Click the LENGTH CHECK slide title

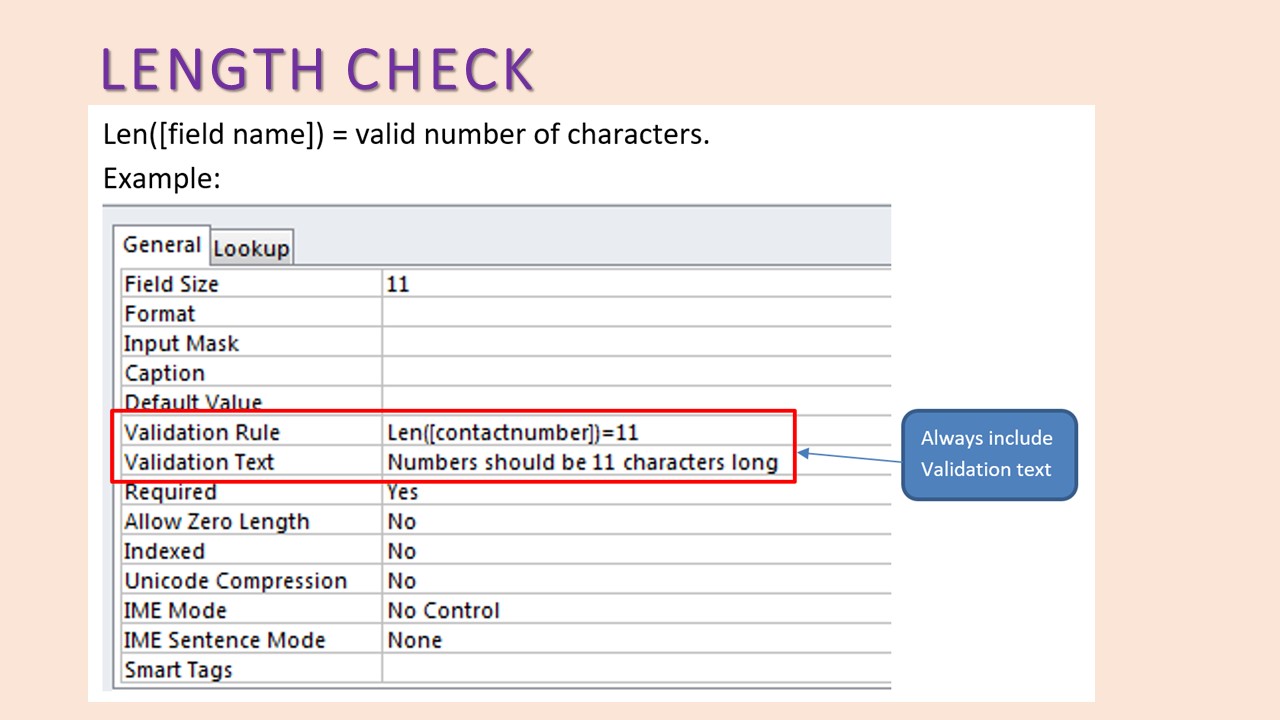(x=318, y=70)
